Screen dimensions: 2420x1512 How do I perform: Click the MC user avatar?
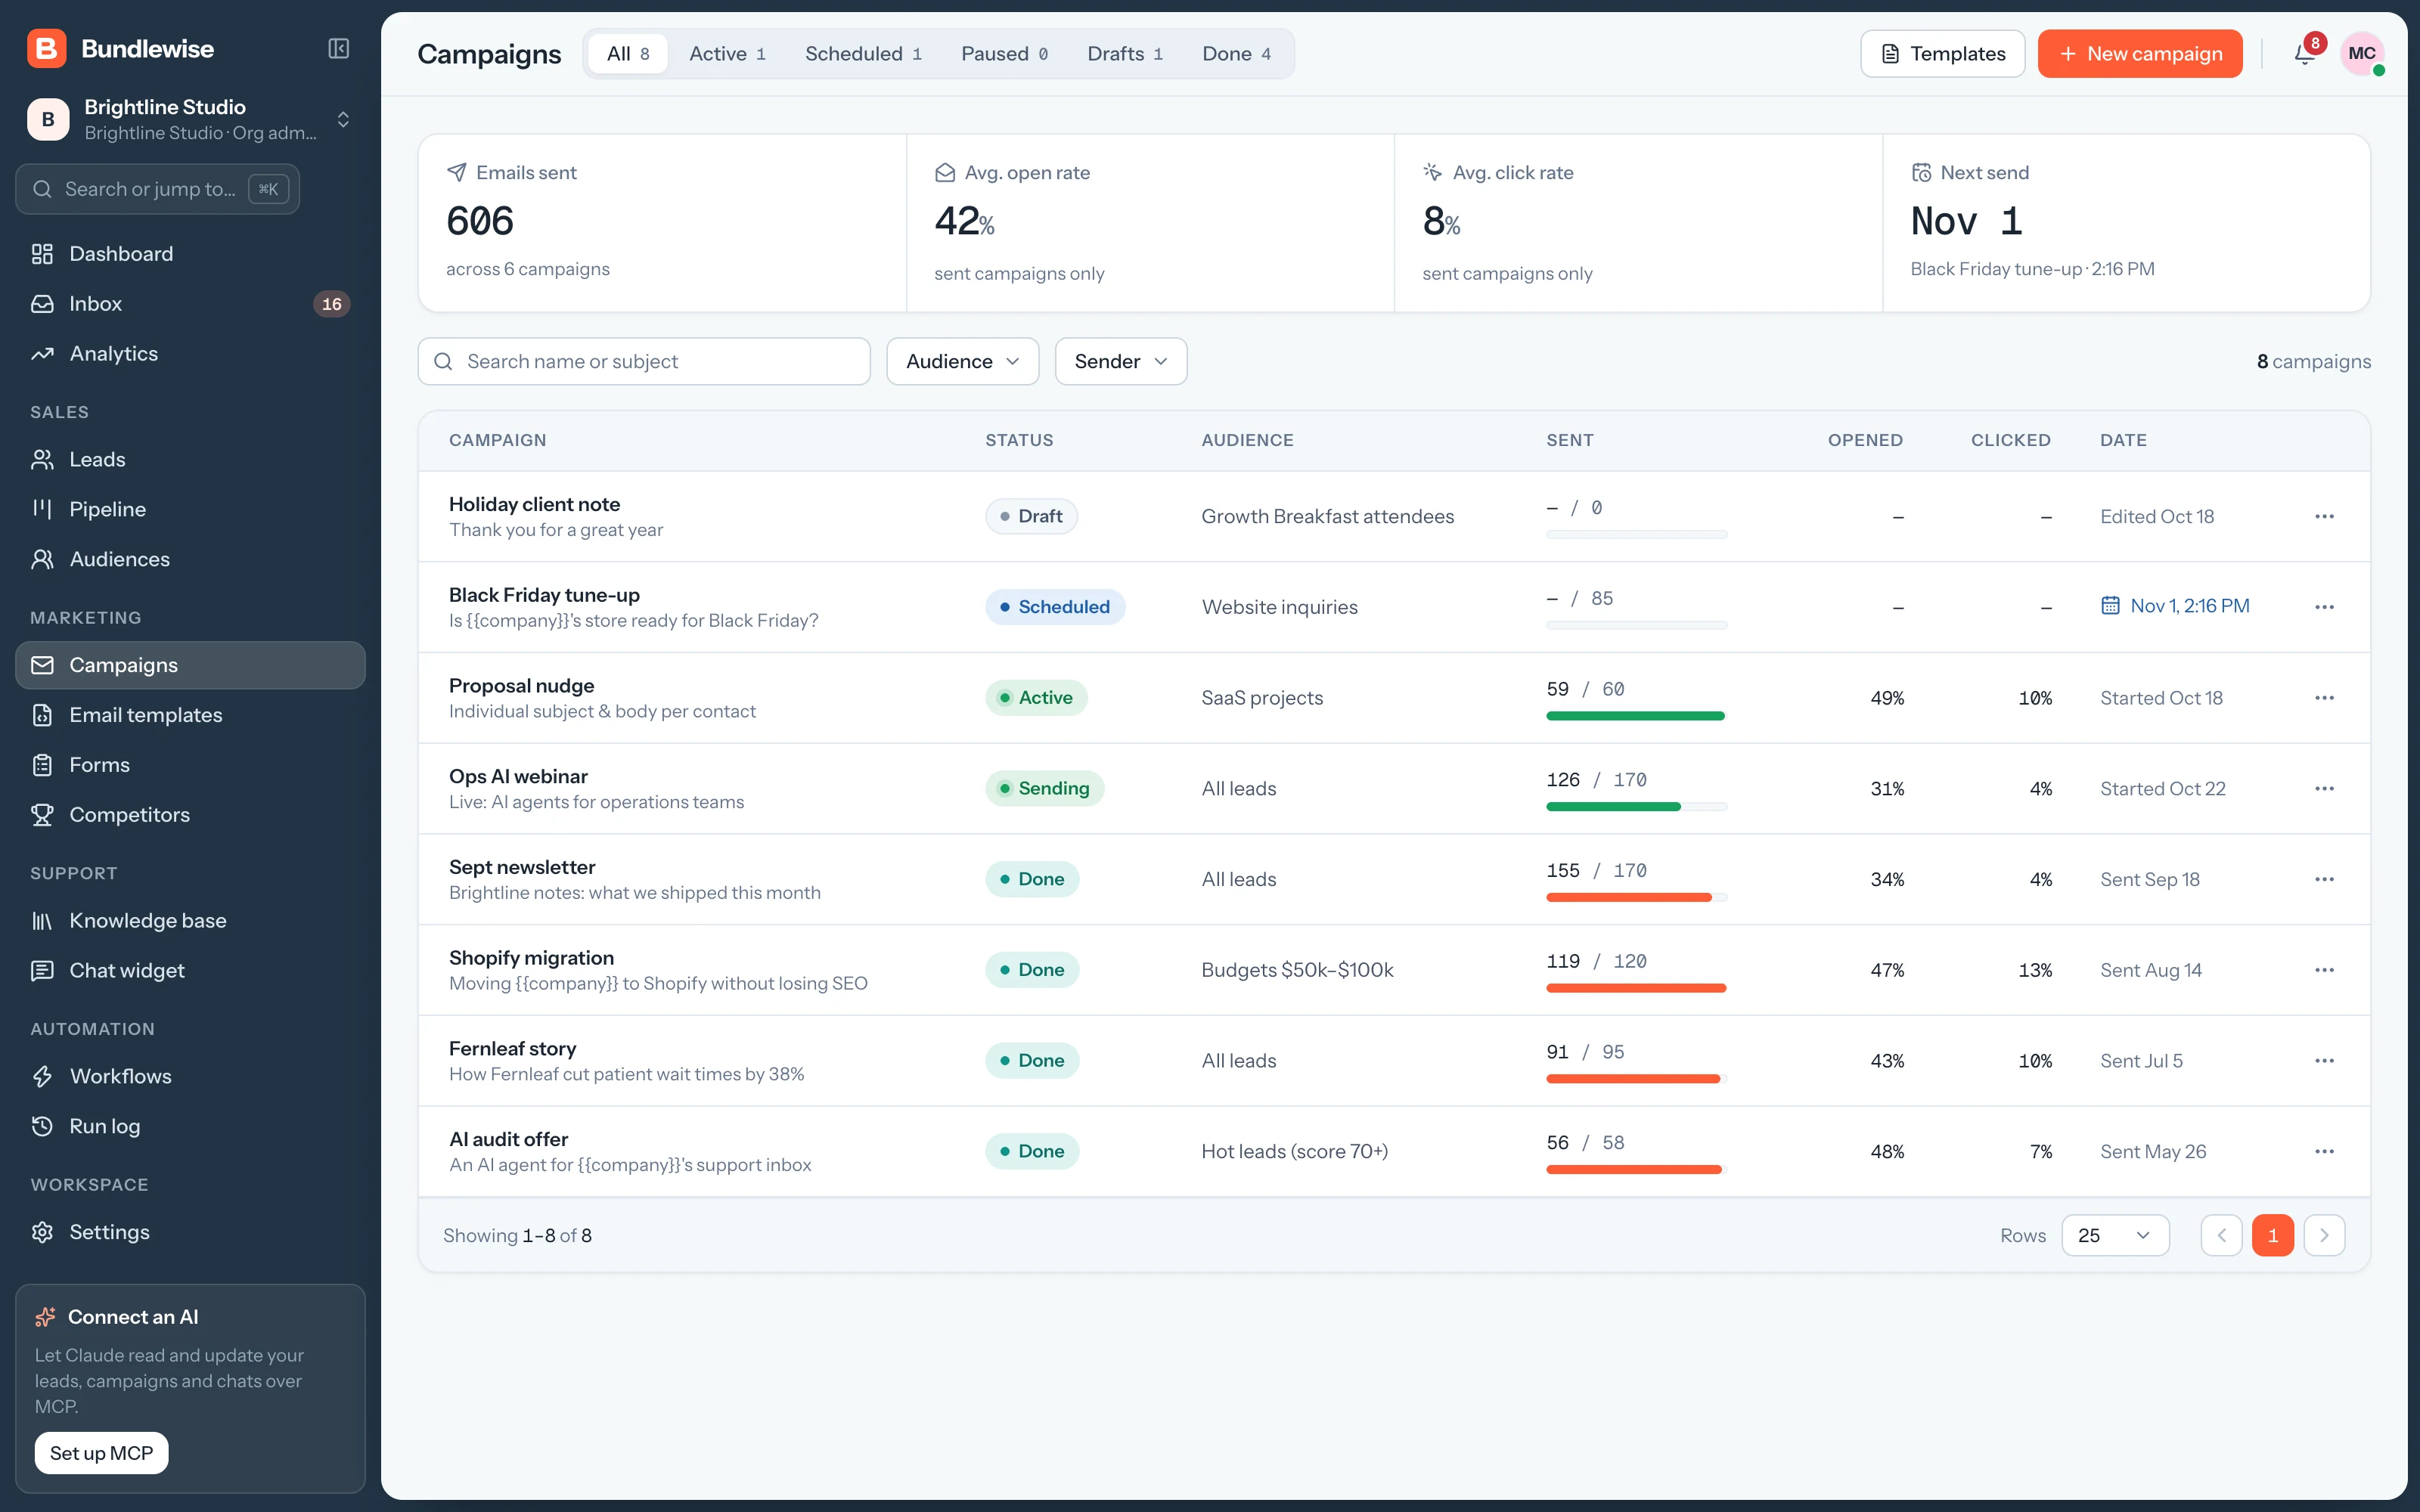[2362, 54]
